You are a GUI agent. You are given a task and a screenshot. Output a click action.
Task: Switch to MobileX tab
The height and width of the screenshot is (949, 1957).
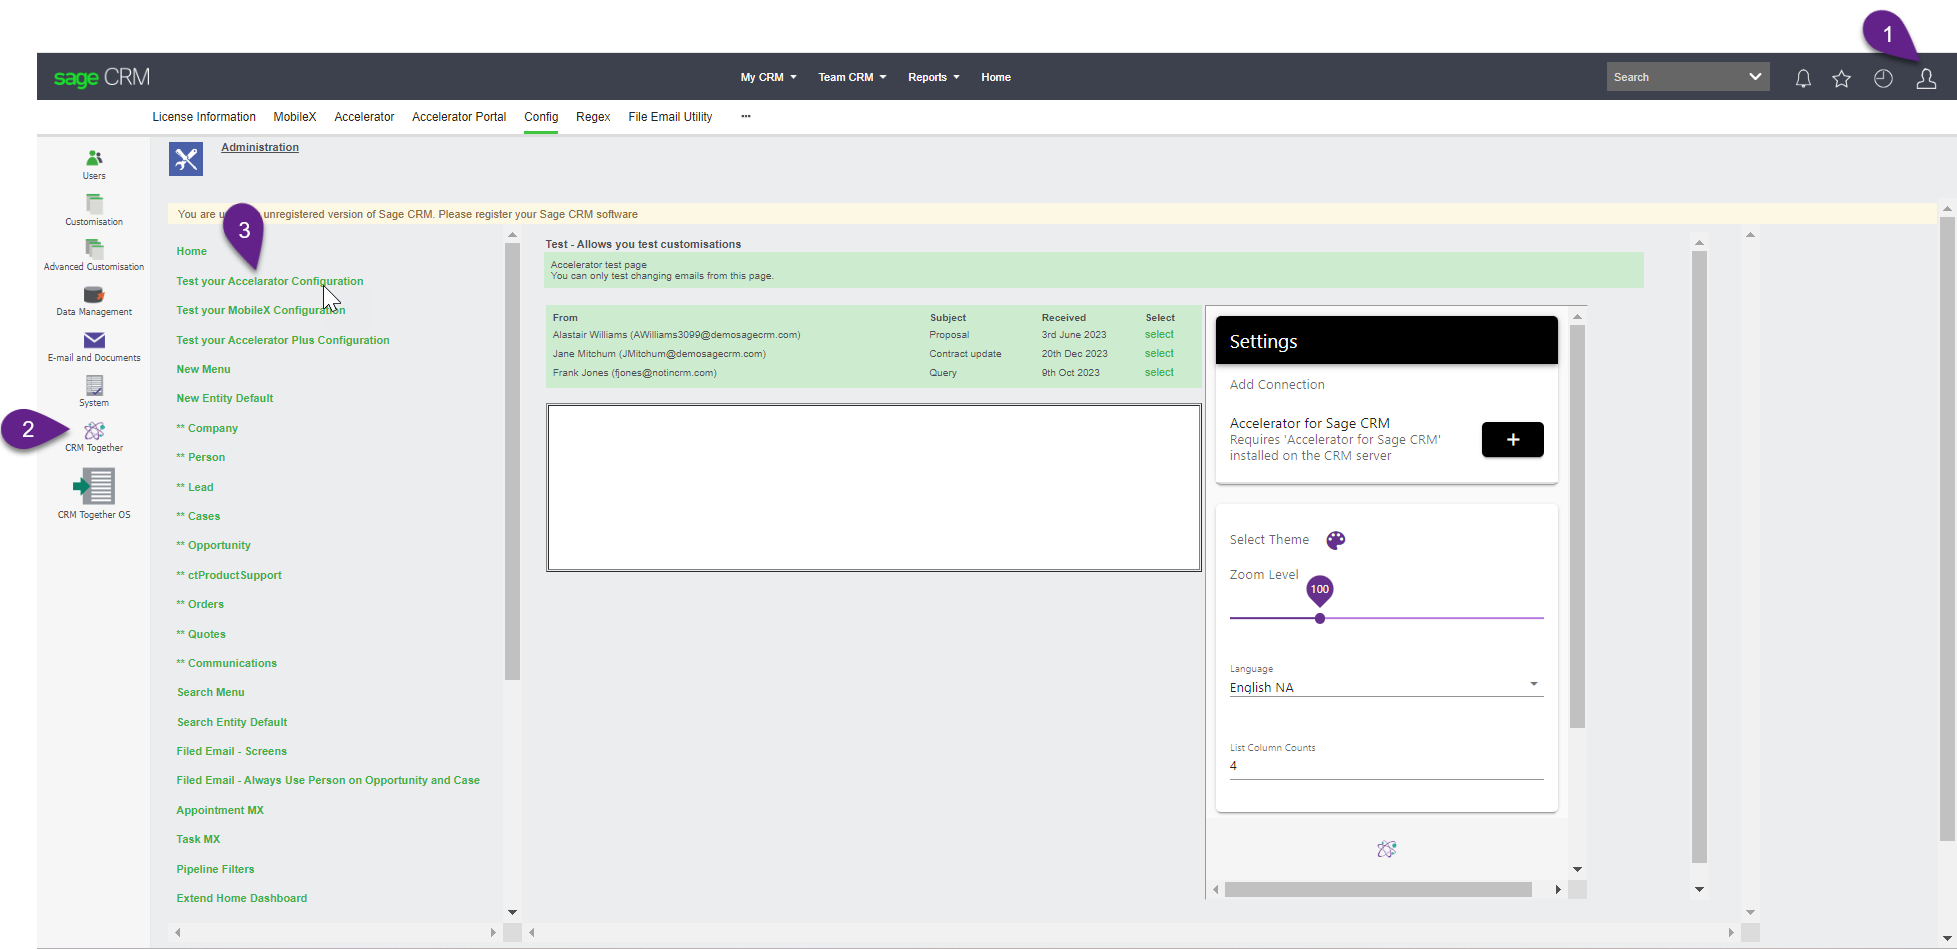pyautogui.click(x=295, y=117)
